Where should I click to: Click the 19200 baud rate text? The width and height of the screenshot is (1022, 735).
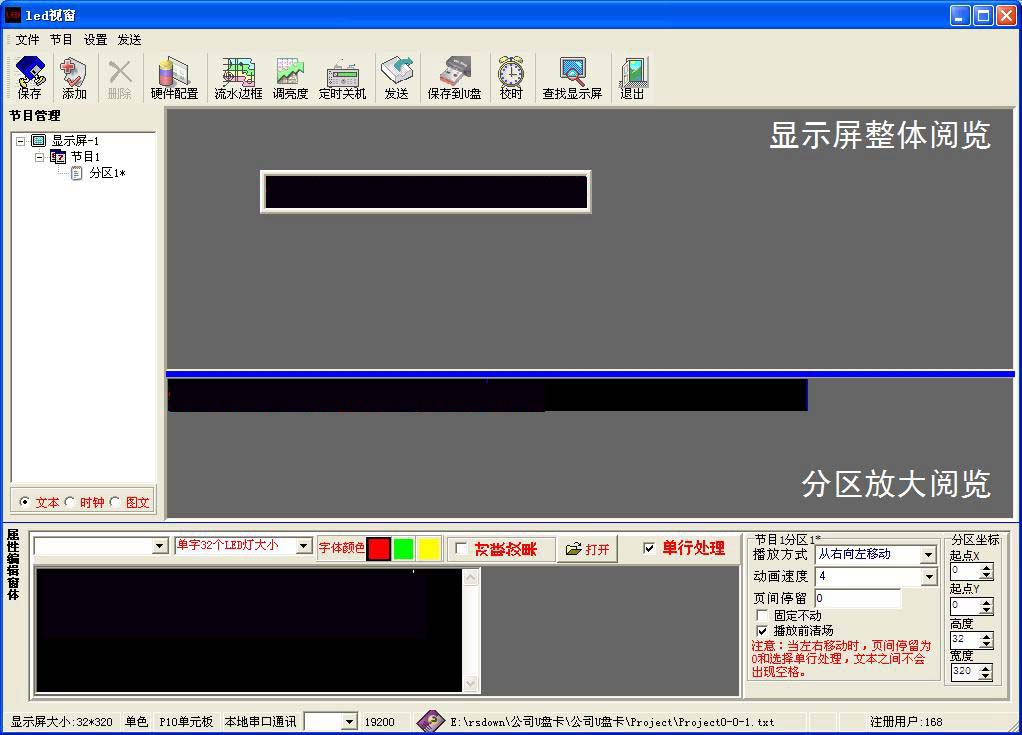tap(379, 722)
